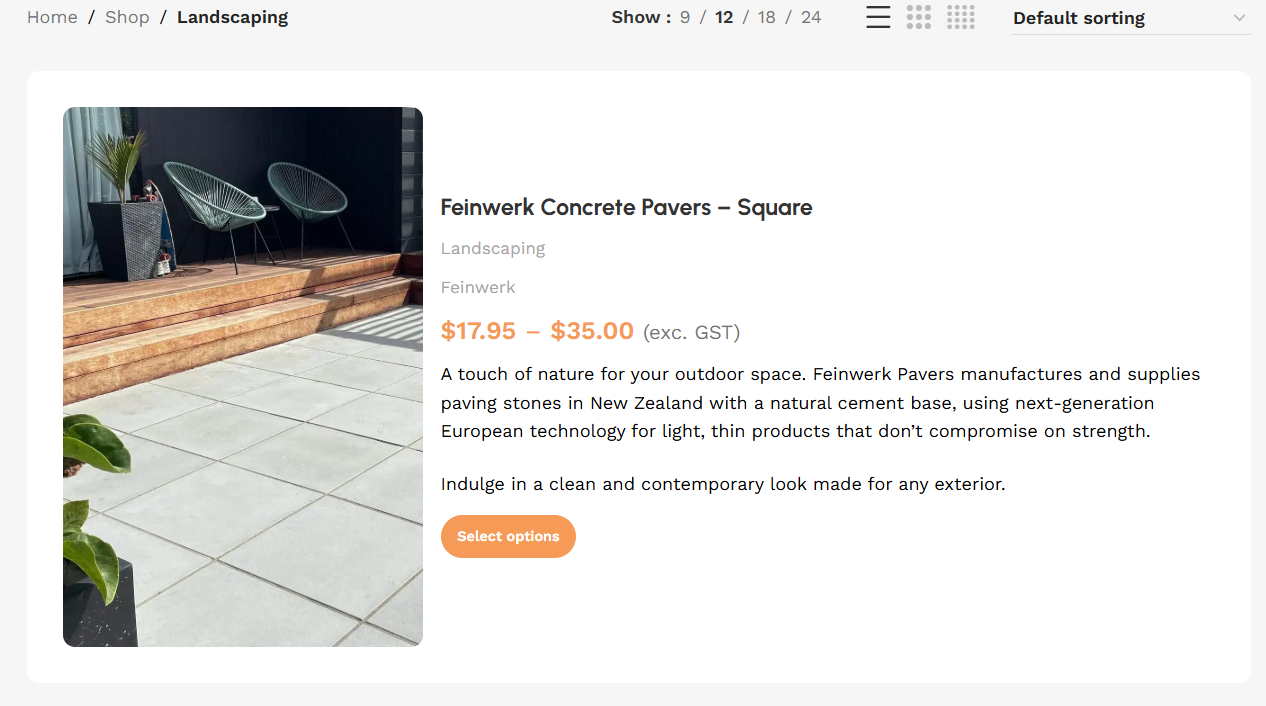1266x706 pixels.
Task: Open the Feinwerk brand link
Action: [478, 287]
